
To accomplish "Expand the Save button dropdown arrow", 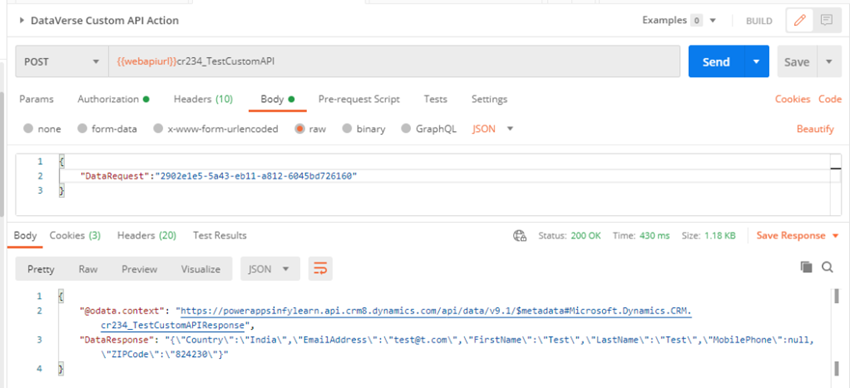I will click(x=829, y=61).
